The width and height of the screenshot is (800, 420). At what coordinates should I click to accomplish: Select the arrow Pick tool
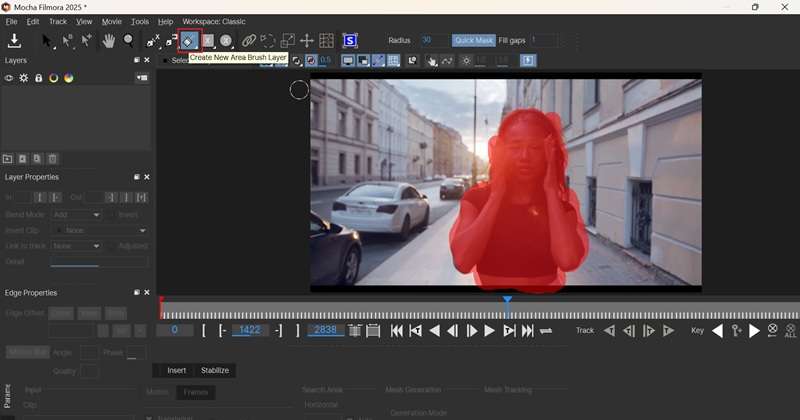[46, 40]
